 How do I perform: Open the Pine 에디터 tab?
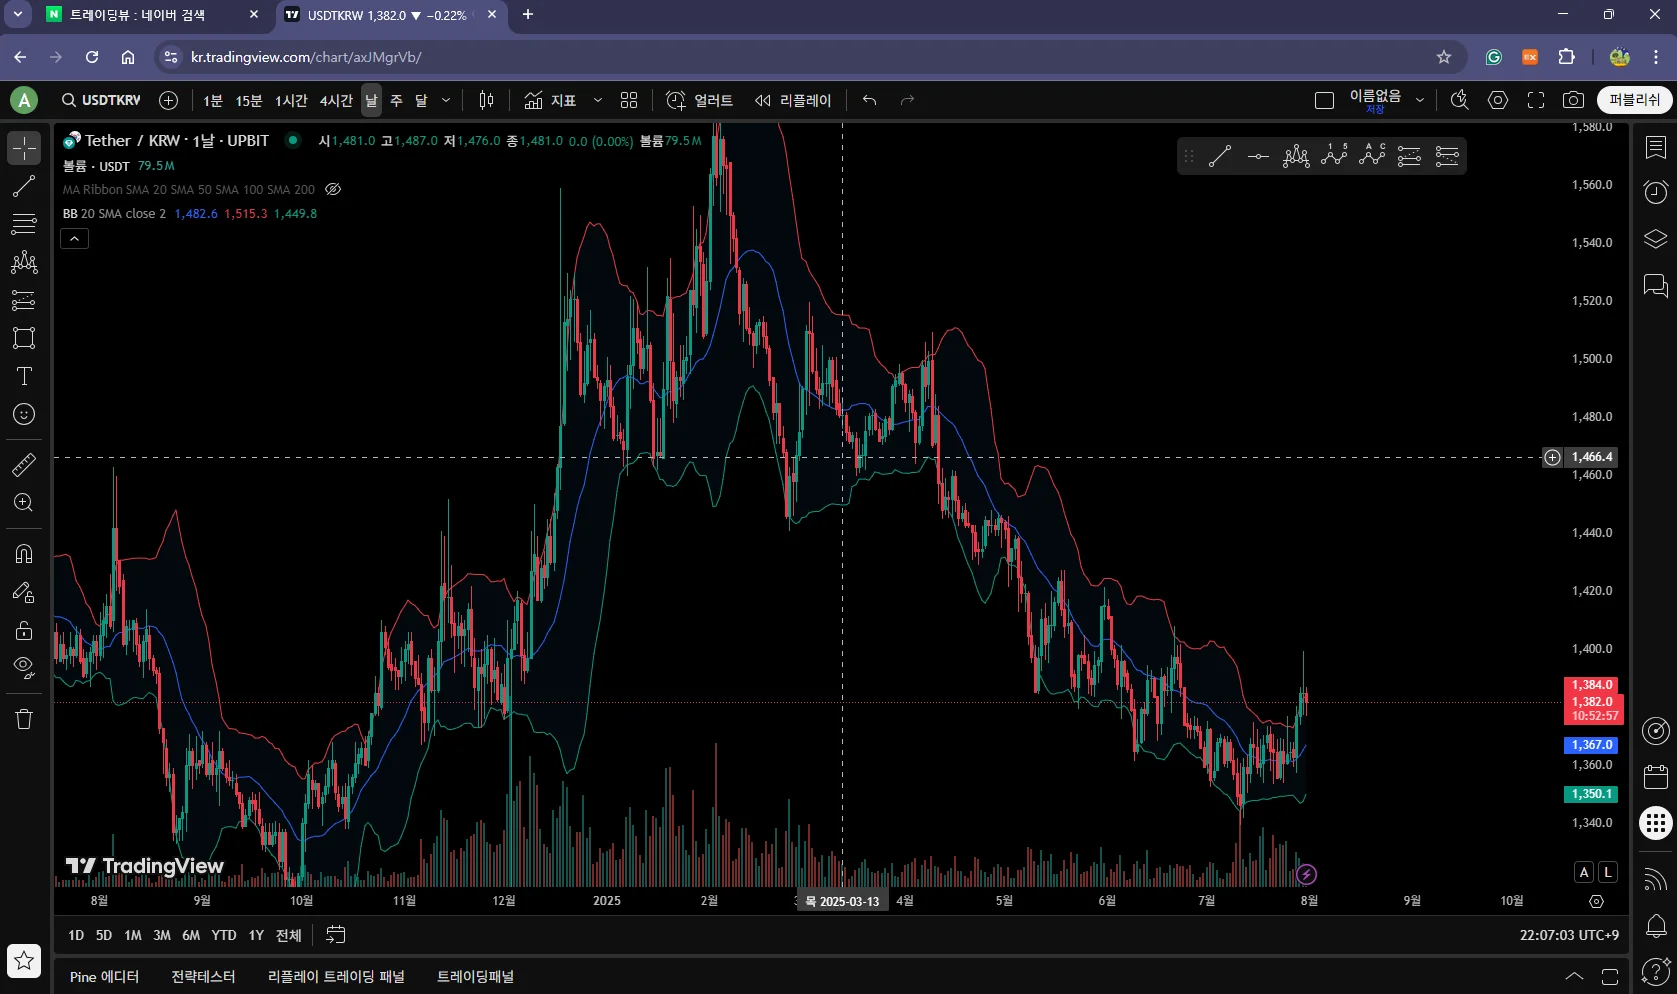coord(104,976)
